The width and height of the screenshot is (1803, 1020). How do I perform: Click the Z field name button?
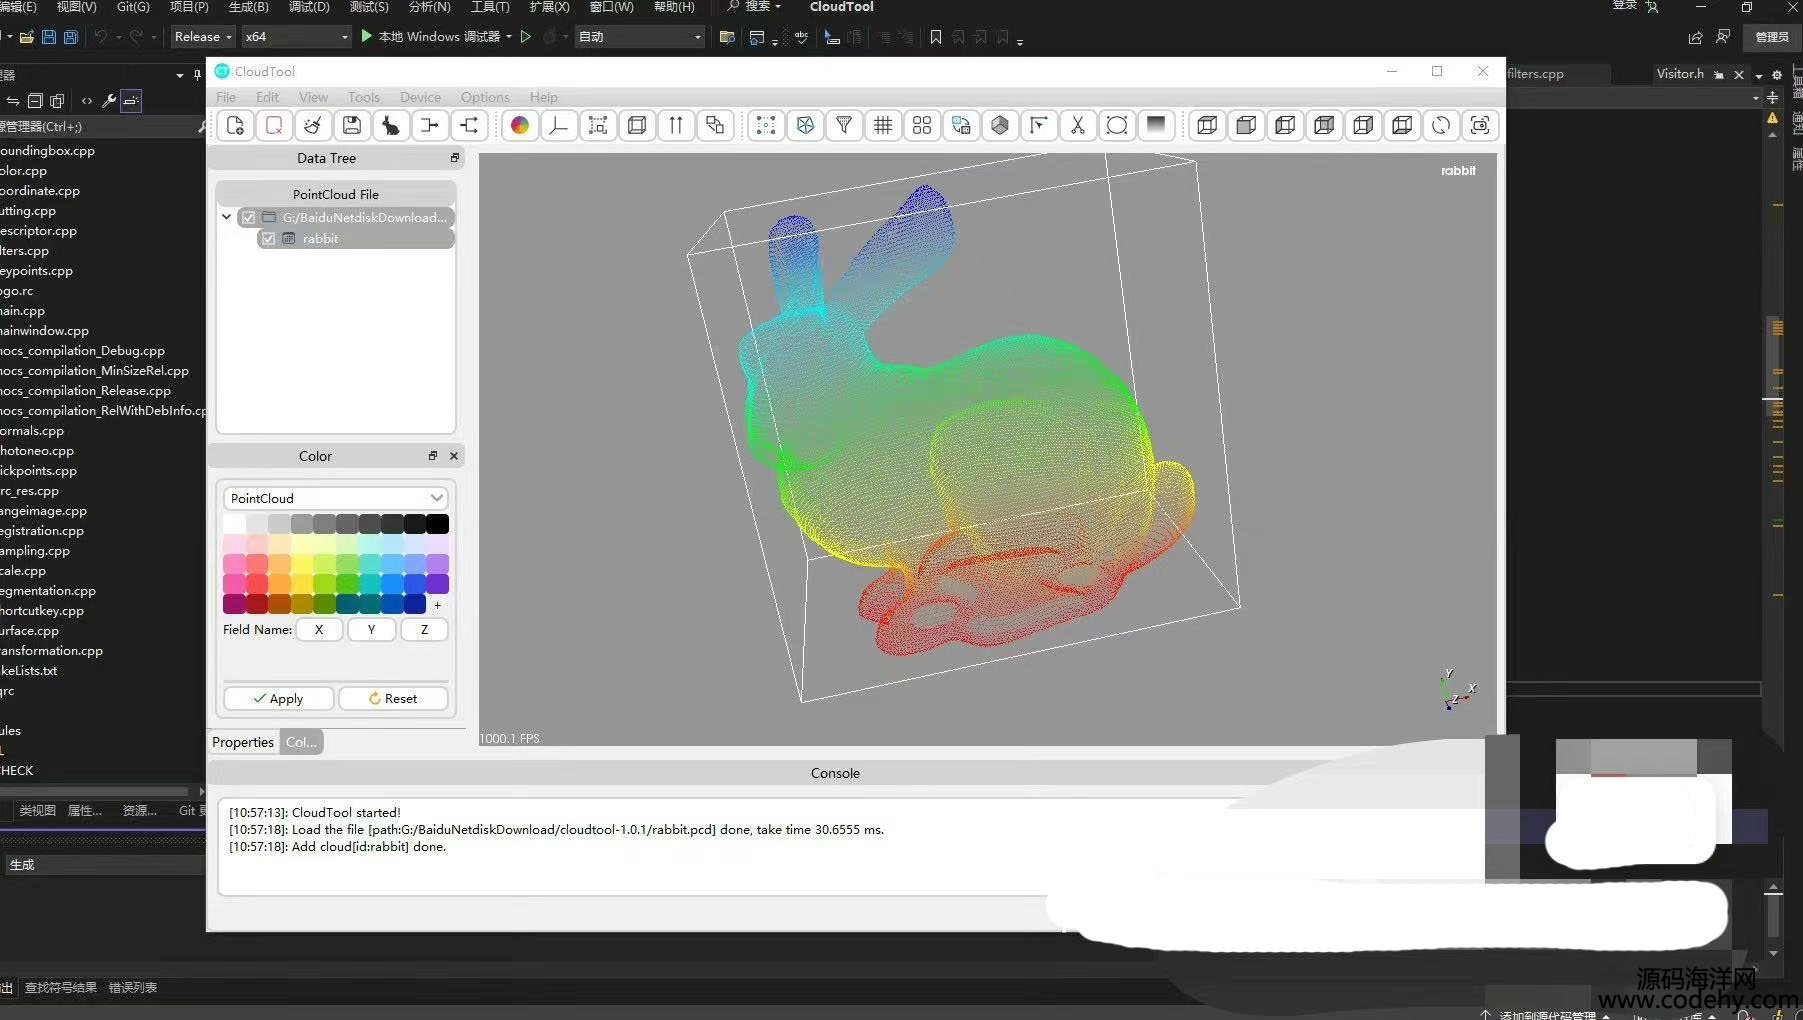click(424, 630)
